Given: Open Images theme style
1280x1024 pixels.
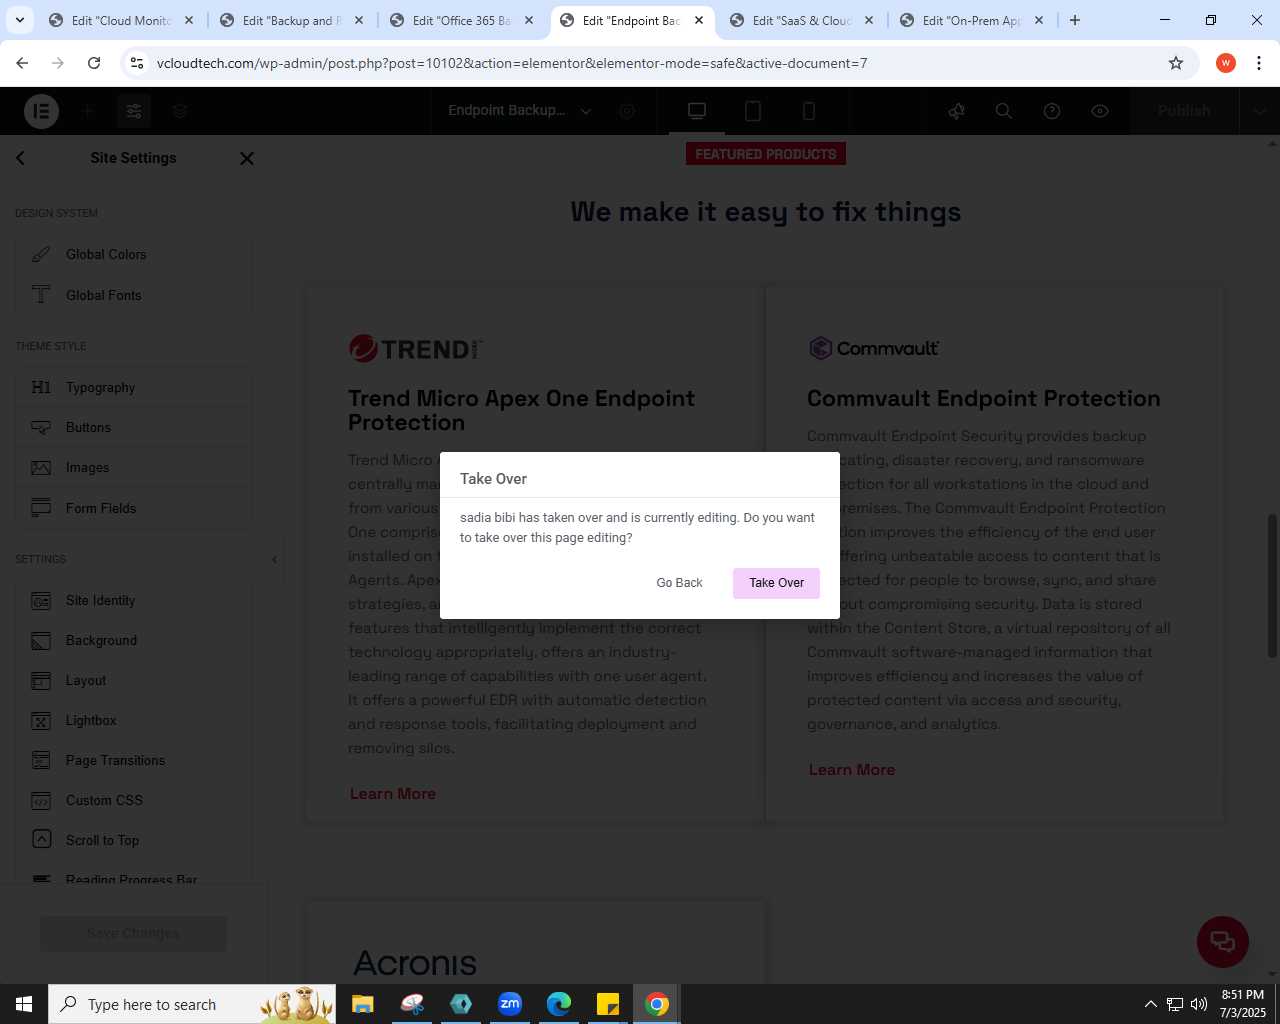Looking at the screenshot, I should click(133, 467).
